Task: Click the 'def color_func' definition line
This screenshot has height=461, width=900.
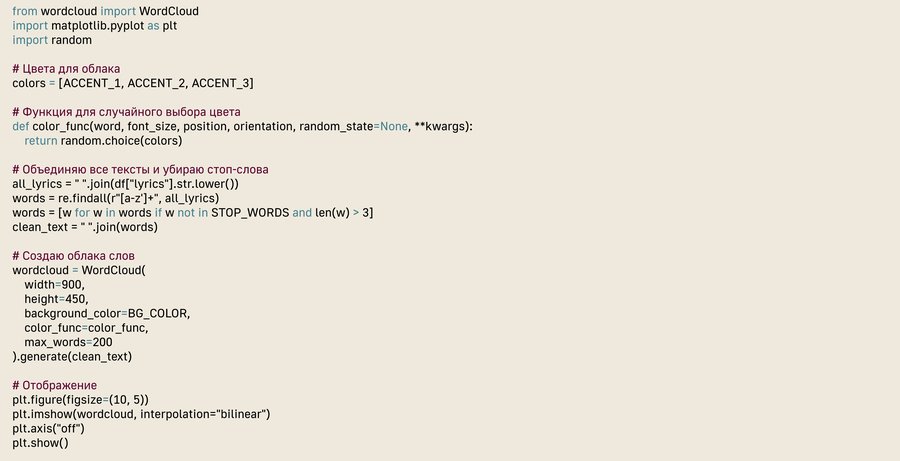Action: pos(242,126)
